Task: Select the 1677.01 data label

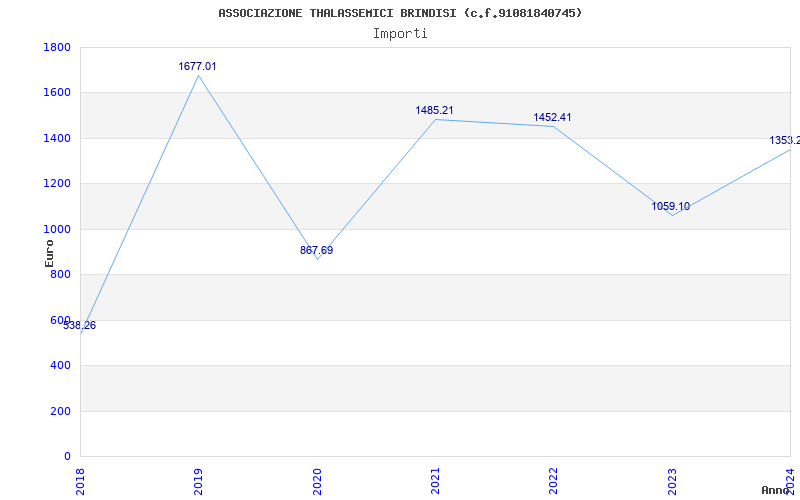Action: click(197, 66)
